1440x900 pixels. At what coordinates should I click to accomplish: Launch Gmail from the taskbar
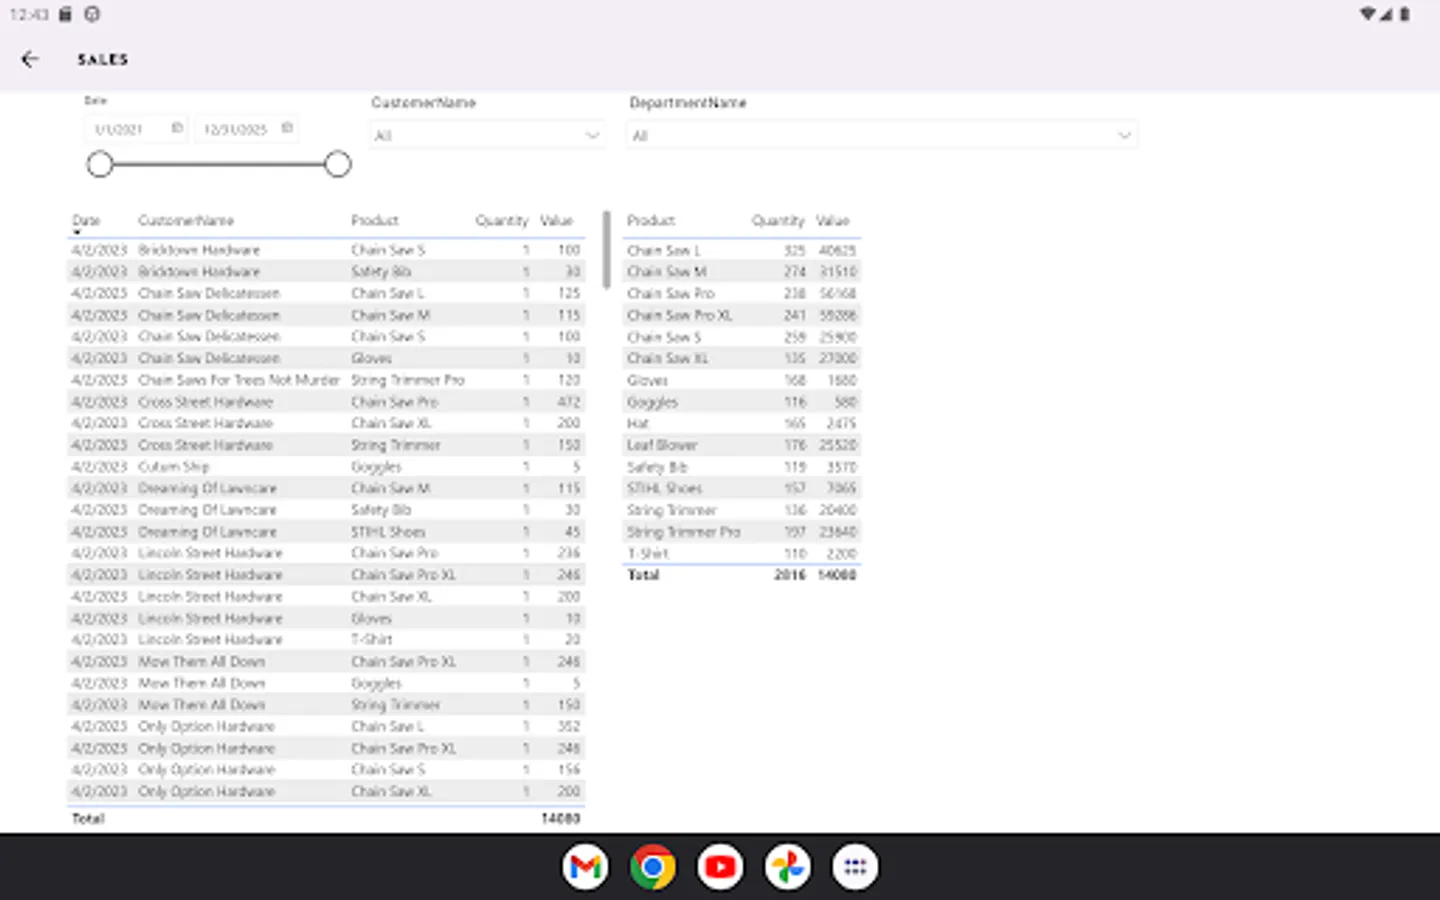[x=585, y=867]
